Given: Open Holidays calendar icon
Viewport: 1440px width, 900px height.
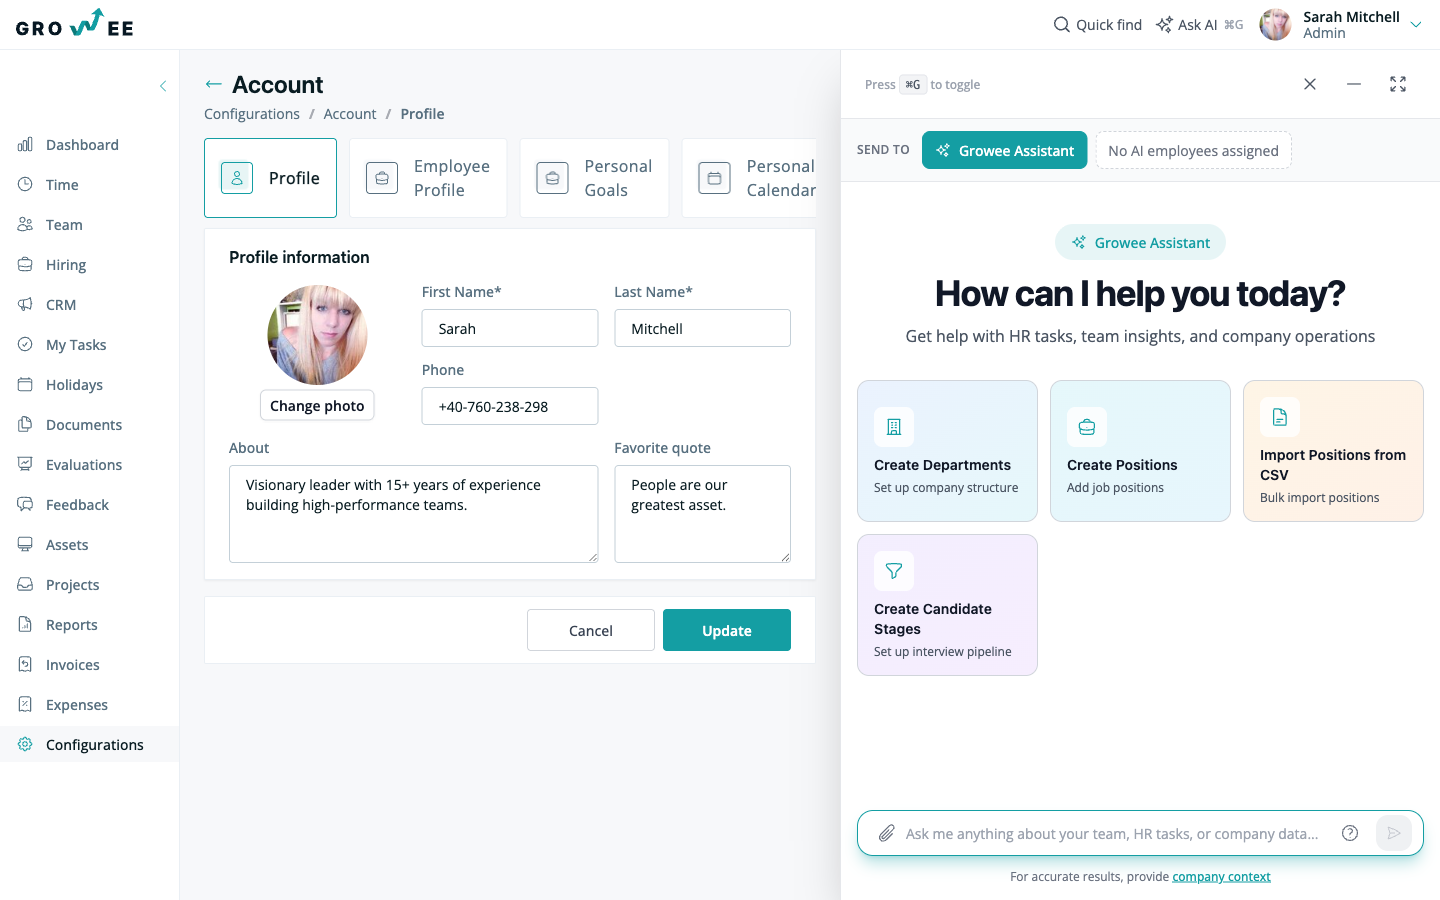Looking at the screenshot, I should click(25, 385).
